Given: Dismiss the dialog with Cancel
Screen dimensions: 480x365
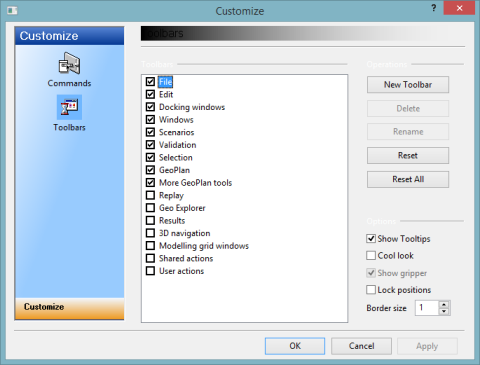Looking at the screenshot, I should (x=361, y=346).
